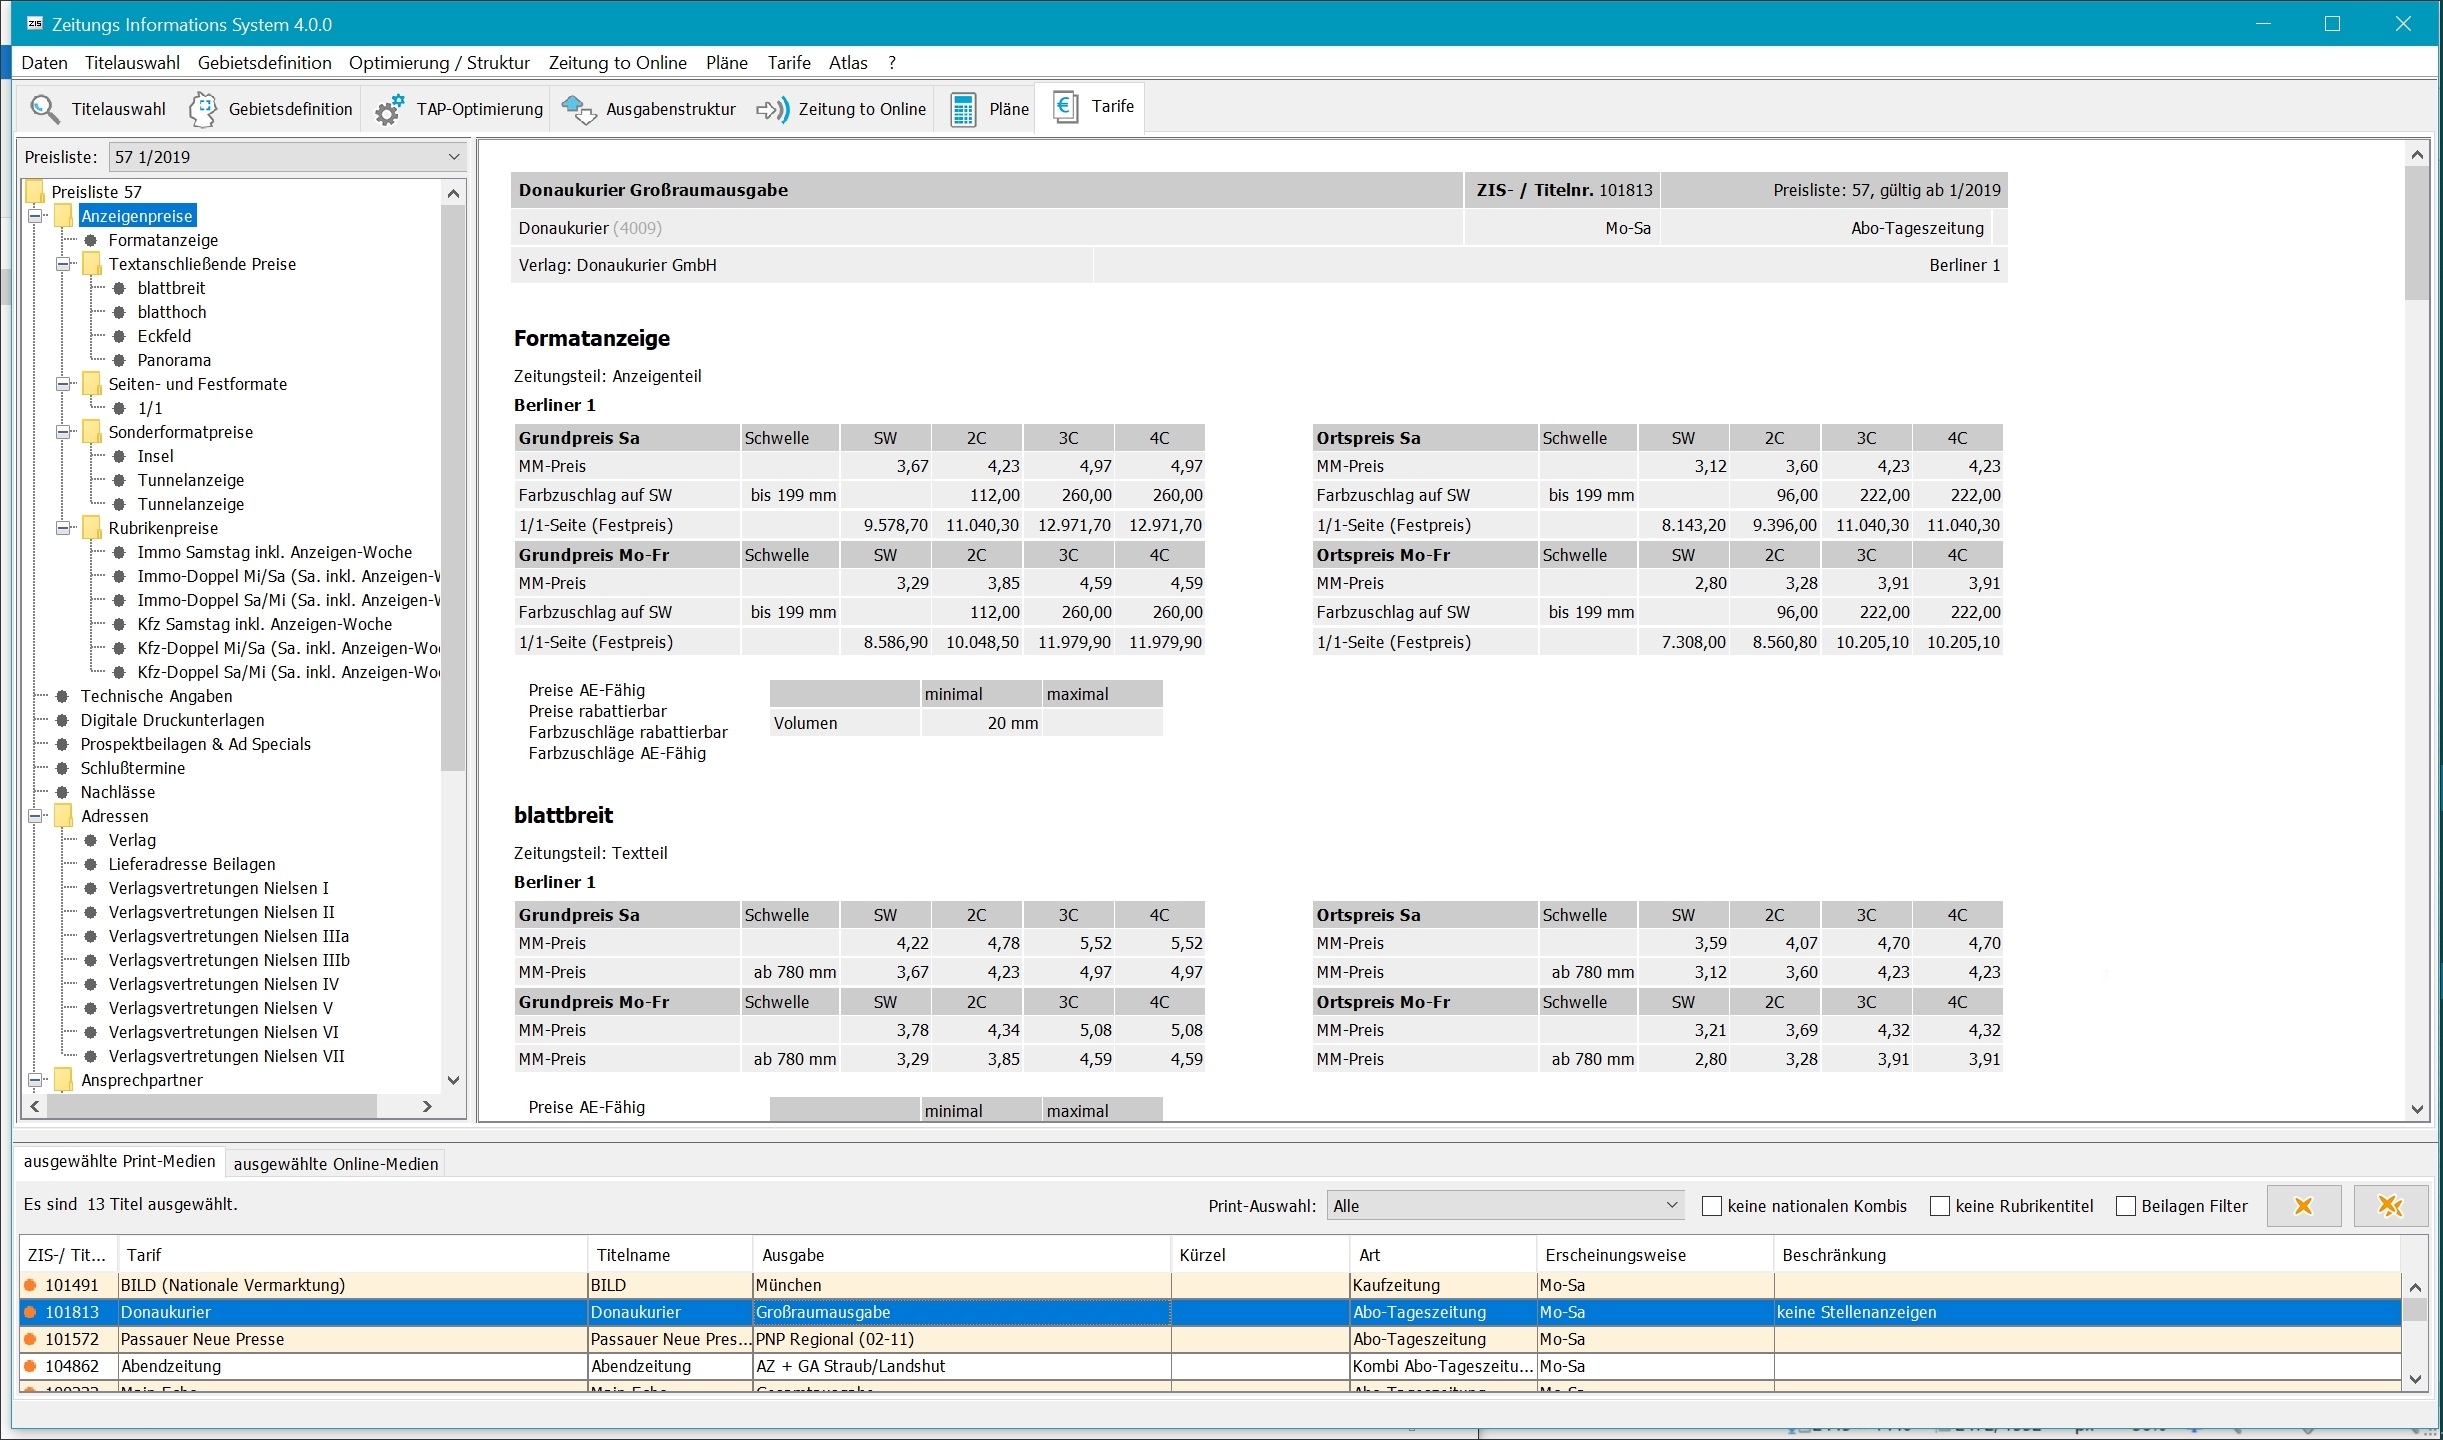
Task: Collapse the Rubrikenpreise tree folder
Action: point(63,528)
